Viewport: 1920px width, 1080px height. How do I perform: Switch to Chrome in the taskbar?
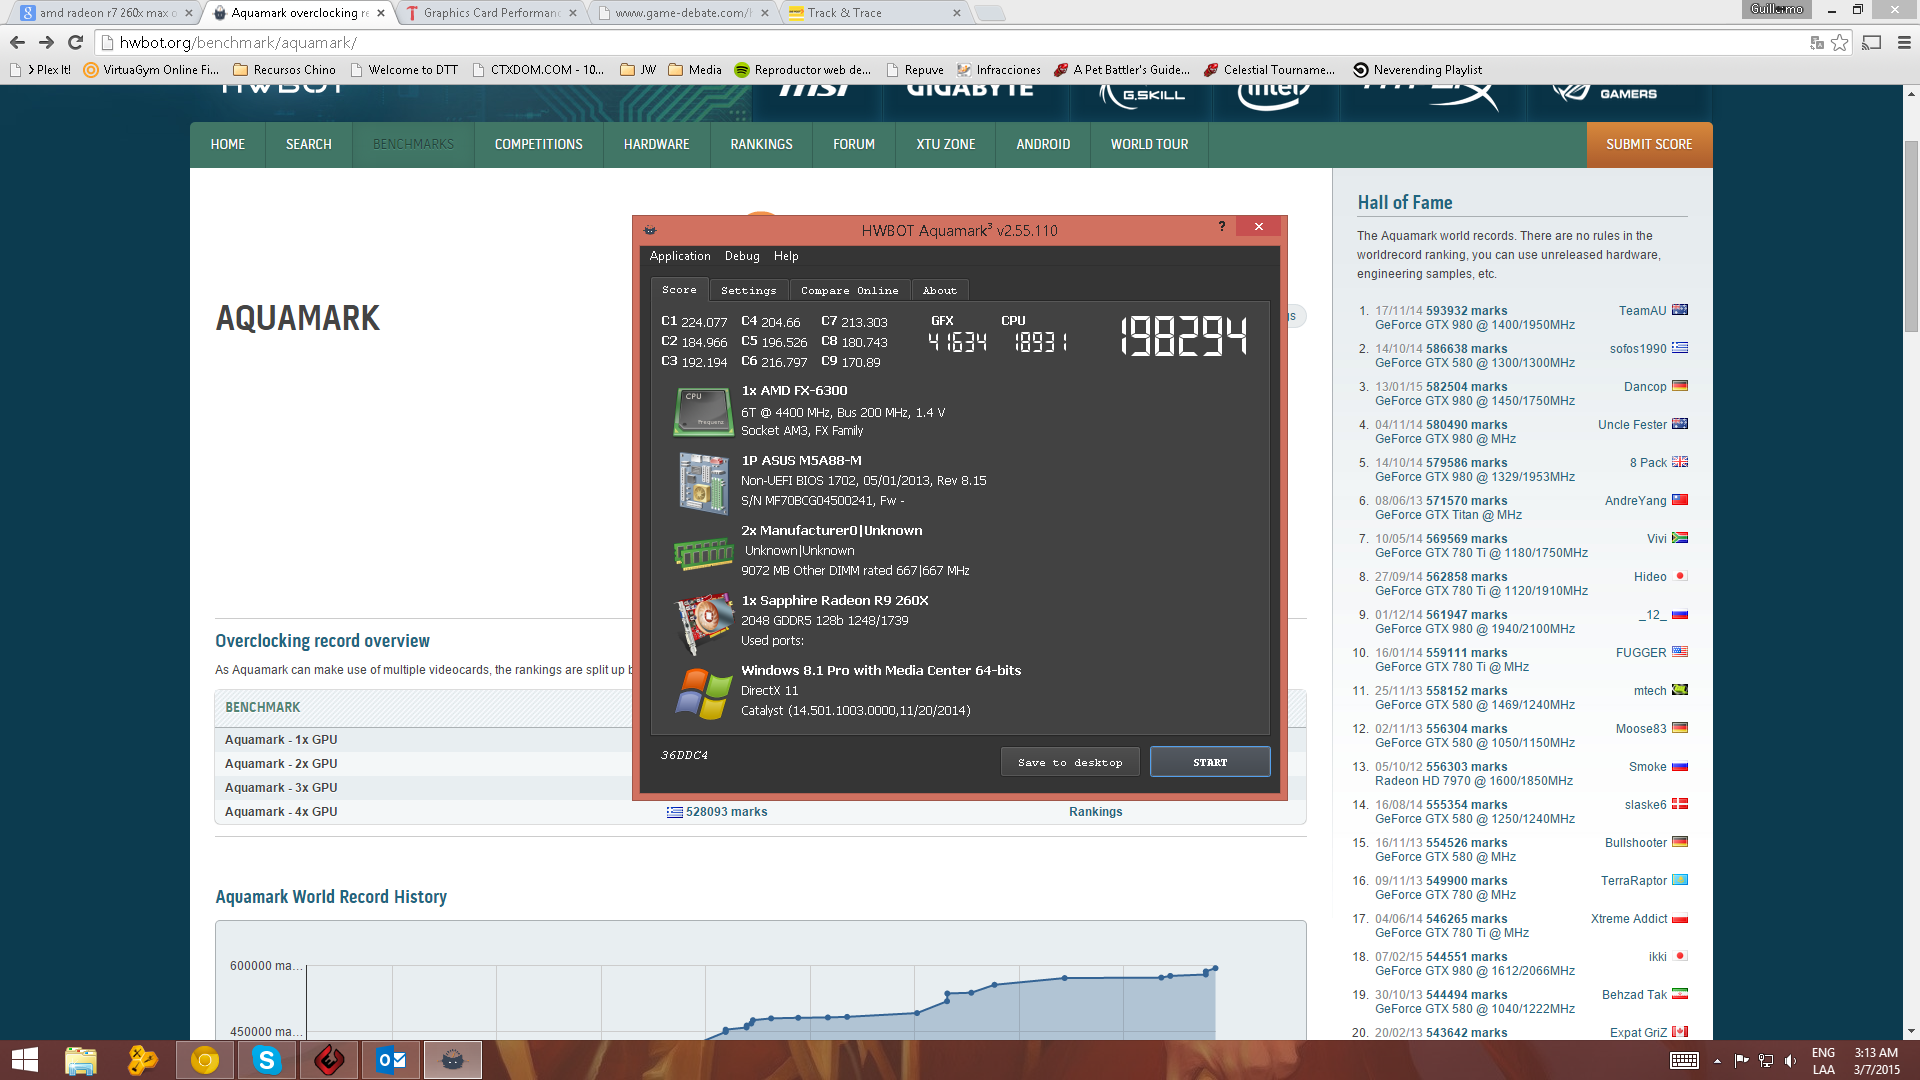205,1060
